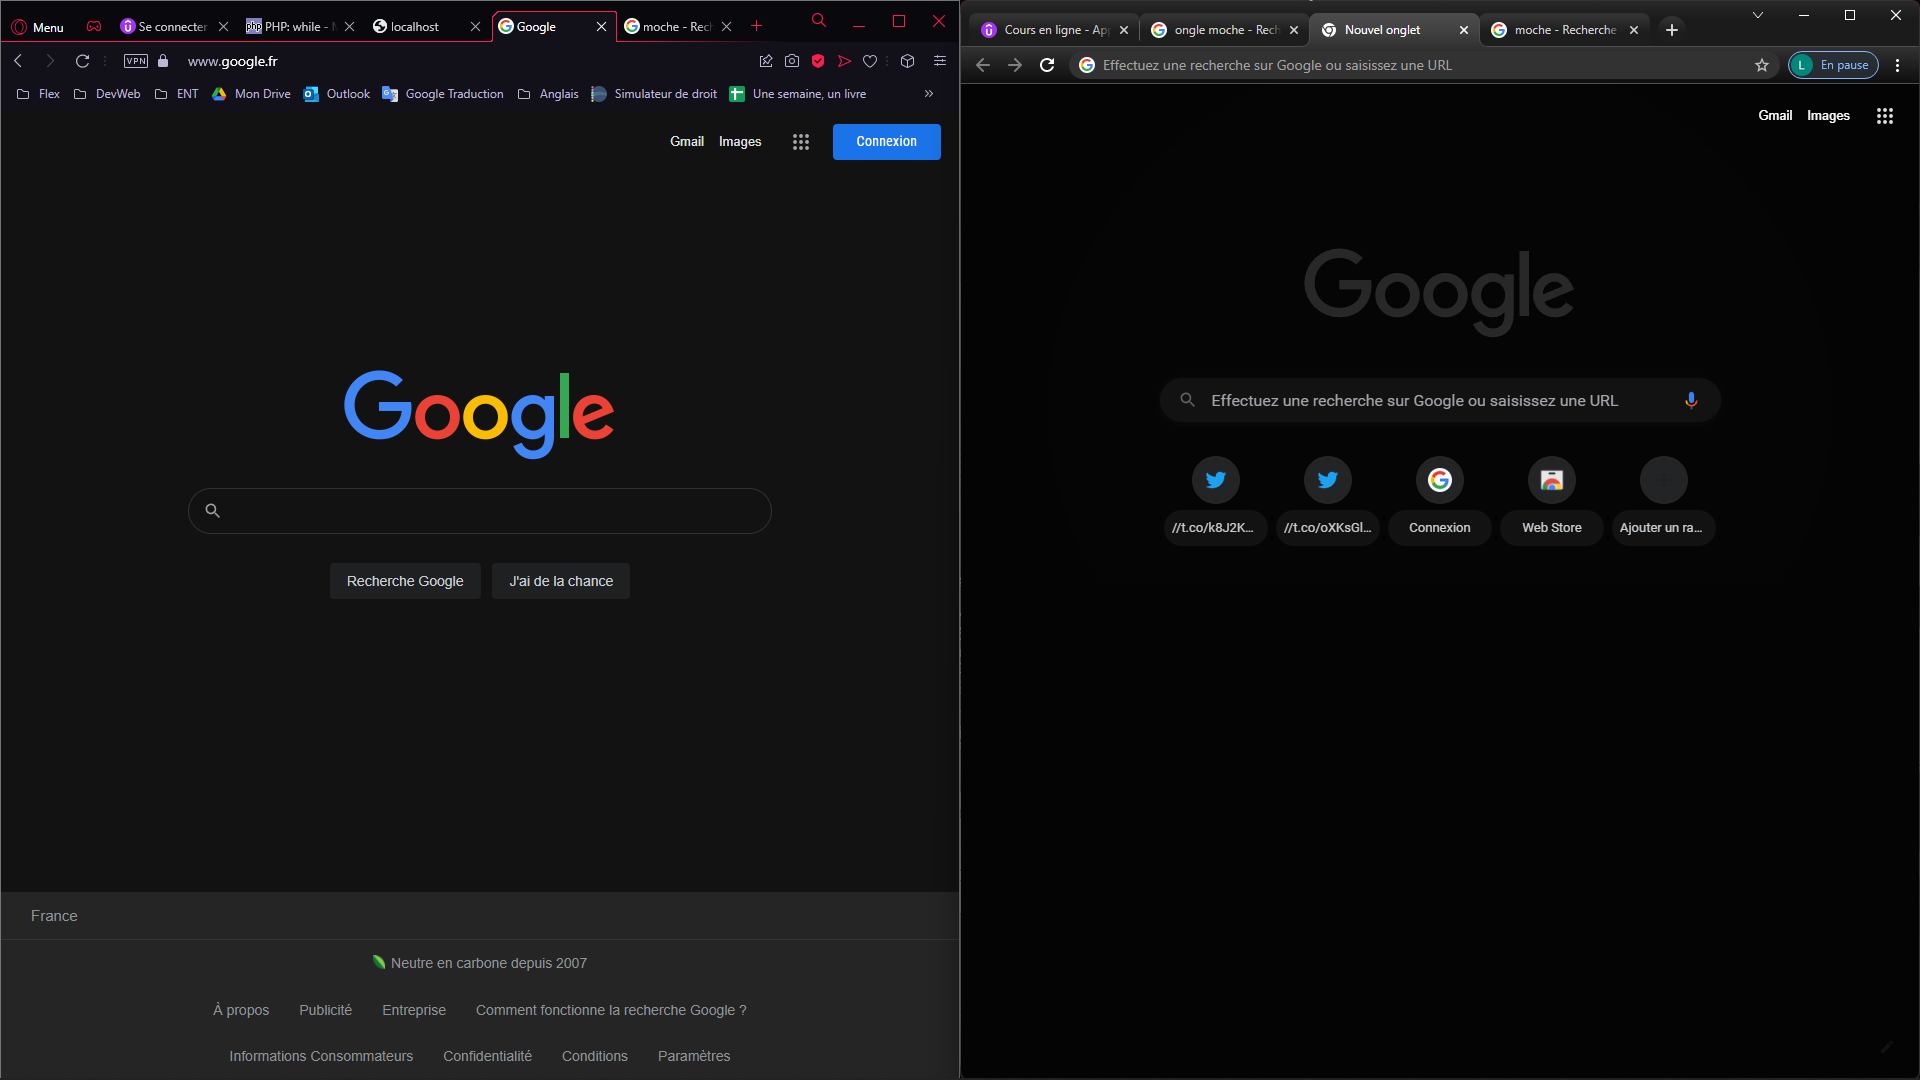Close the localhost tab in Opera

[475, 27]
